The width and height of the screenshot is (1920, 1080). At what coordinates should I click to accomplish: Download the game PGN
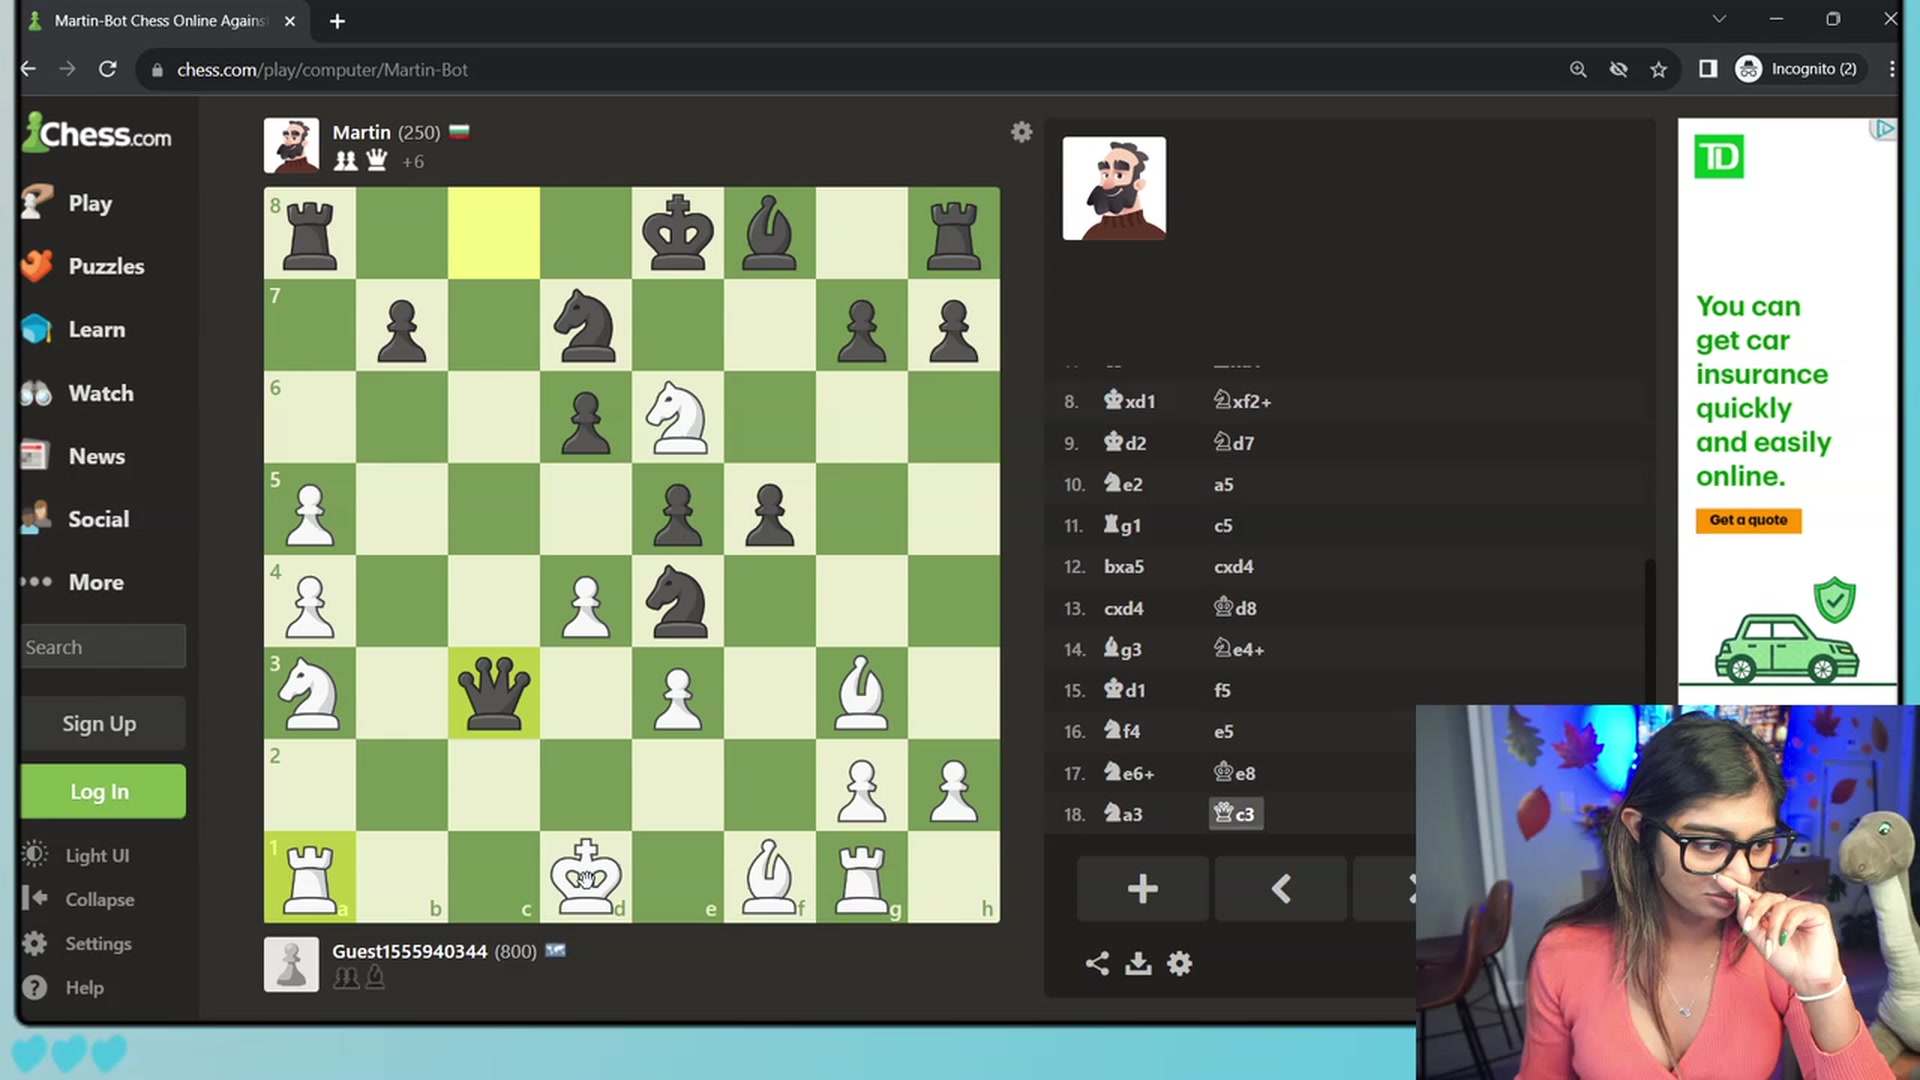(1138, 963)
